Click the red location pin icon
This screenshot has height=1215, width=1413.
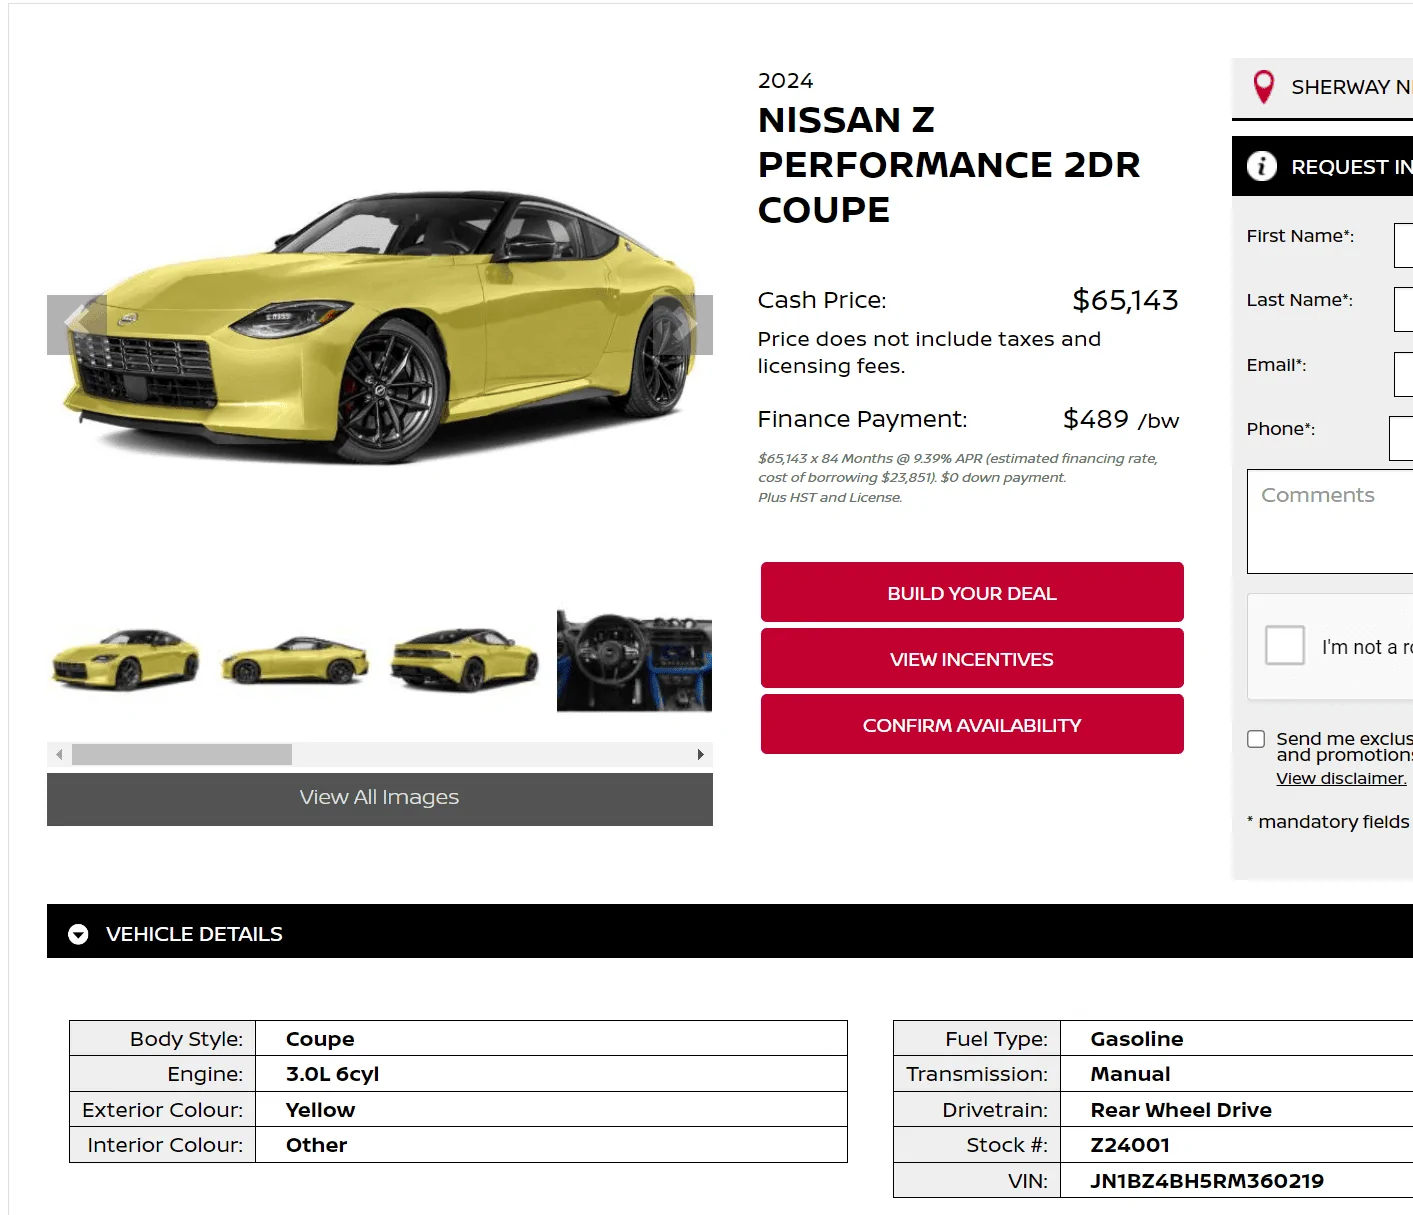pos(1264,87)
